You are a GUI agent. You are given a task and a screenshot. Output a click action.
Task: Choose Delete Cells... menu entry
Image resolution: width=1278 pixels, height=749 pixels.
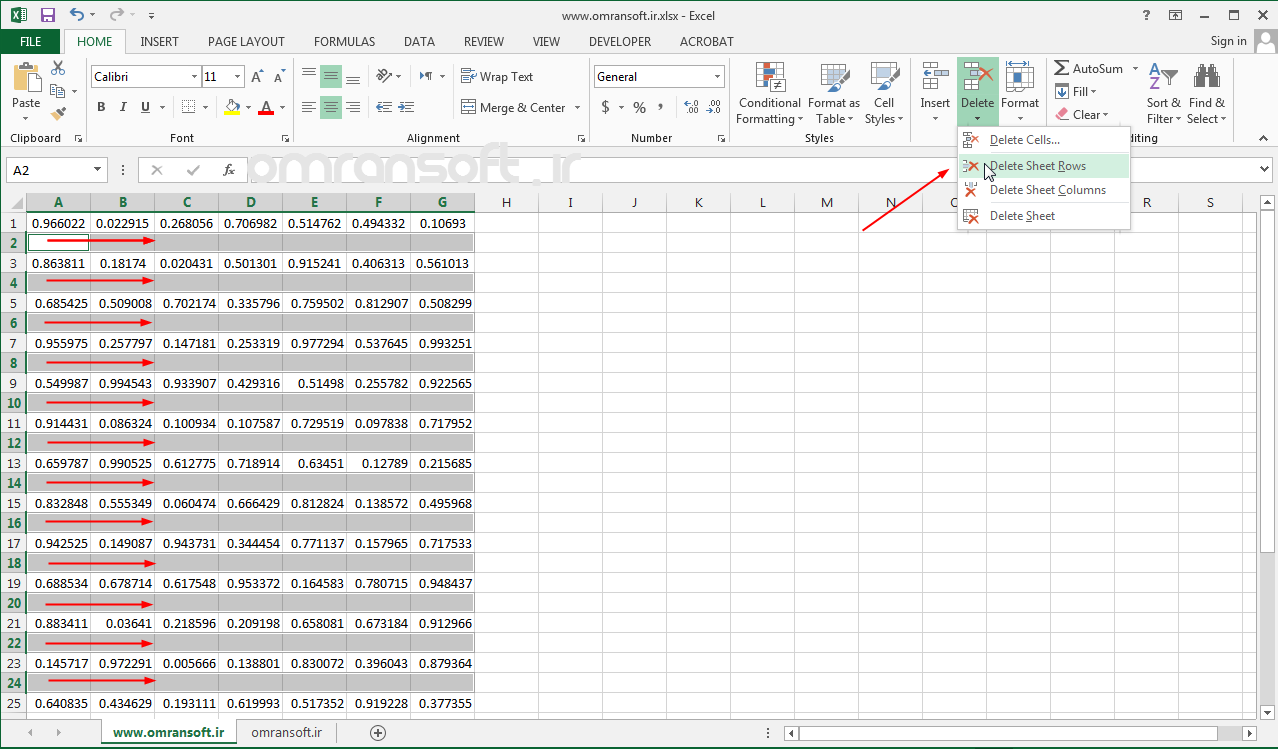pos(1043,140)
